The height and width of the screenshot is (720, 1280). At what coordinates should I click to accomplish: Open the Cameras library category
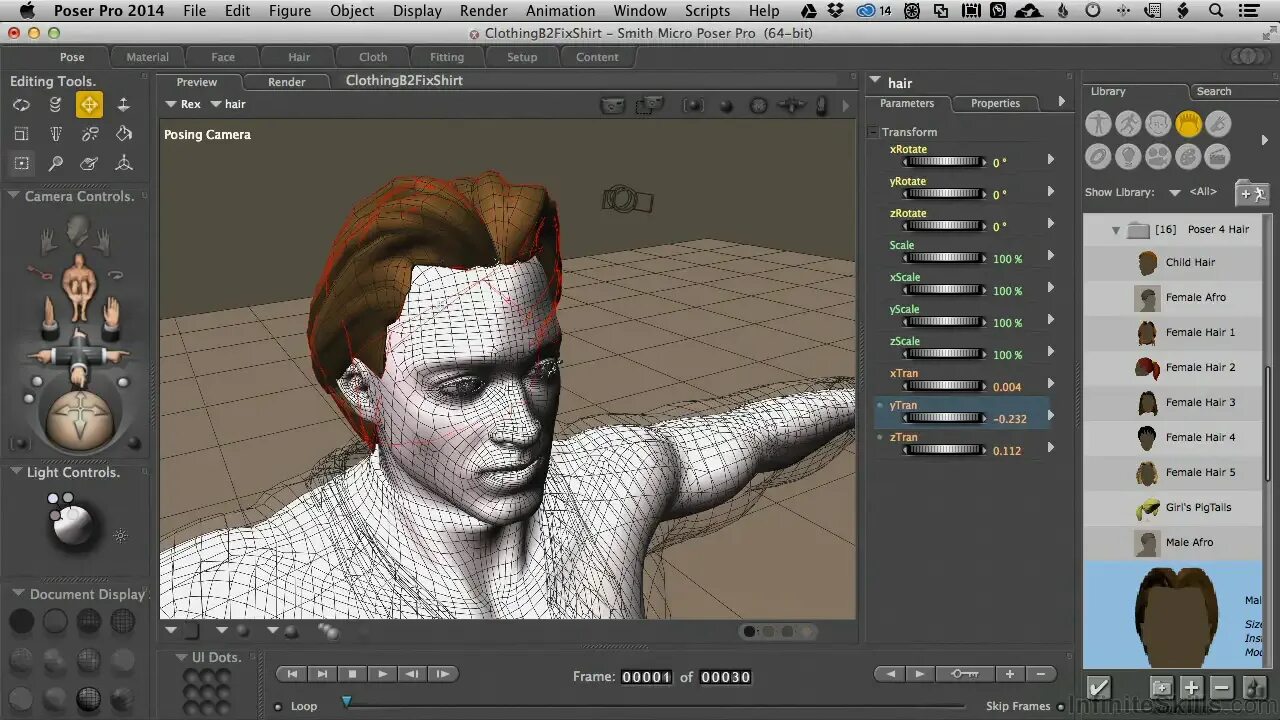[x=1158, y=156]
